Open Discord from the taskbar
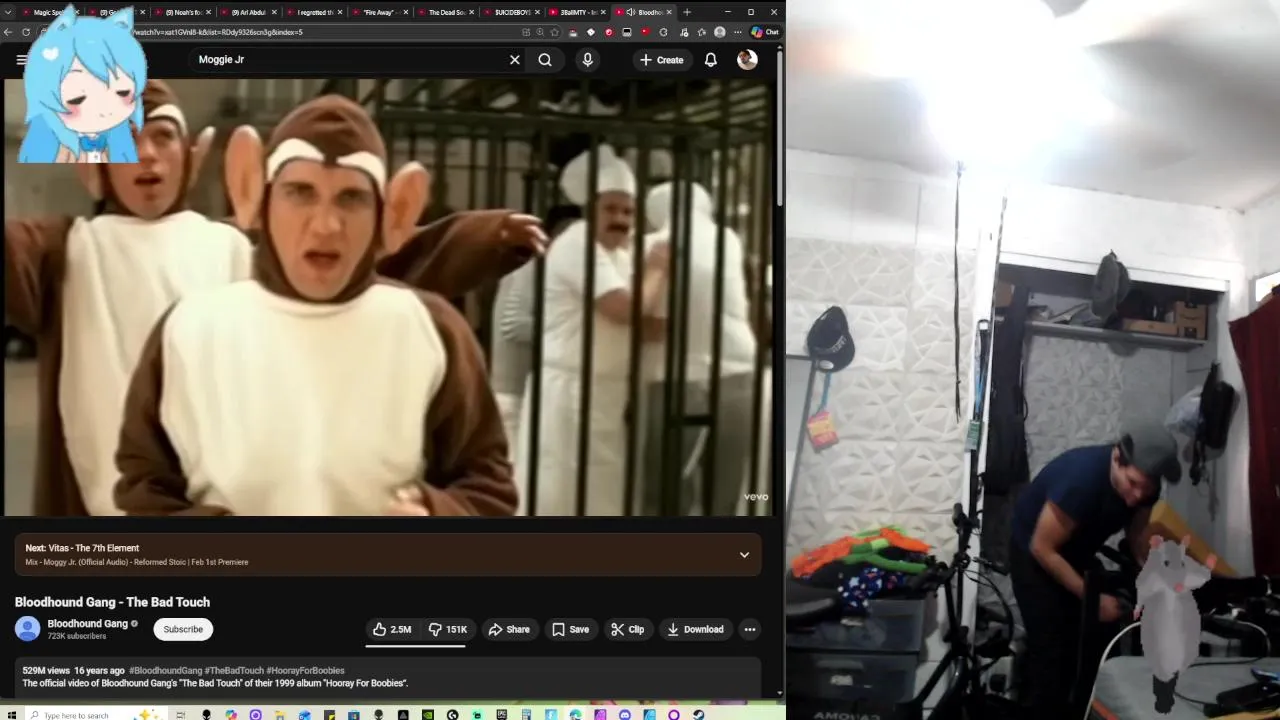This screenshot has height=720, width=1280. 625,714
